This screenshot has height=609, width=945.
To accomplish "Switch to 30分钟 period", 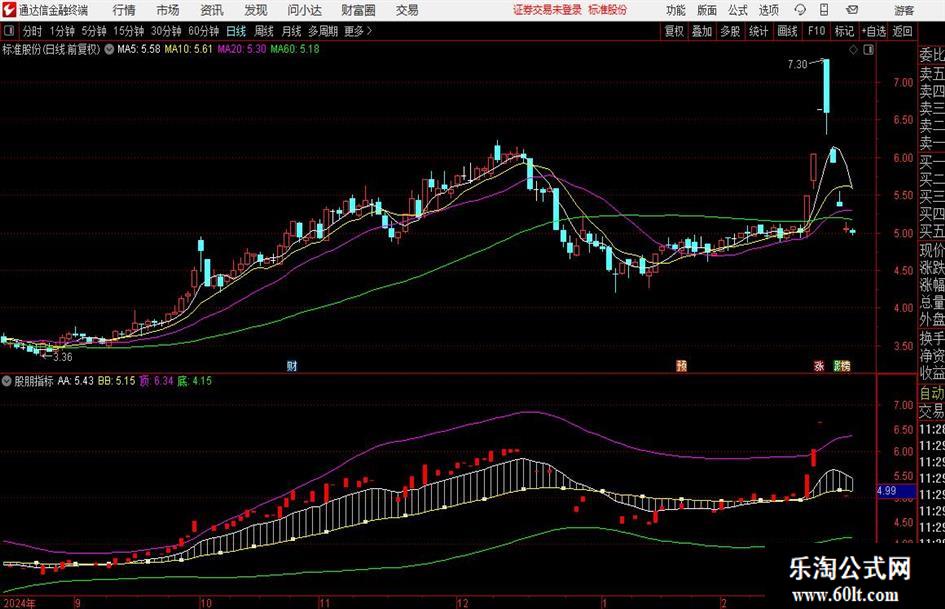I will pyautogui.click(x=166, y=31).
